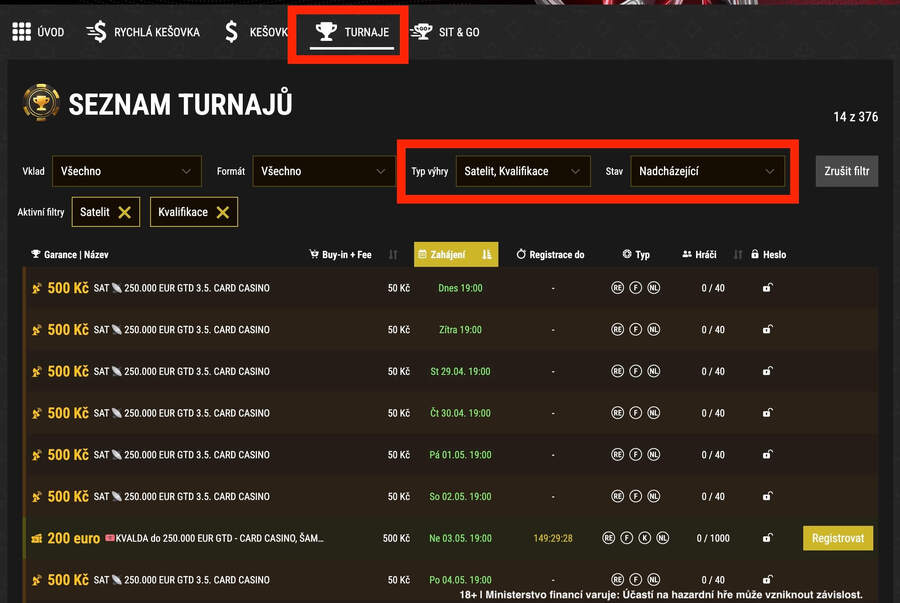Click the Rychlá kešovka dollar icon
Image resolution: width=900 pixels, height=603 pixels.
[x=97, y=32]
